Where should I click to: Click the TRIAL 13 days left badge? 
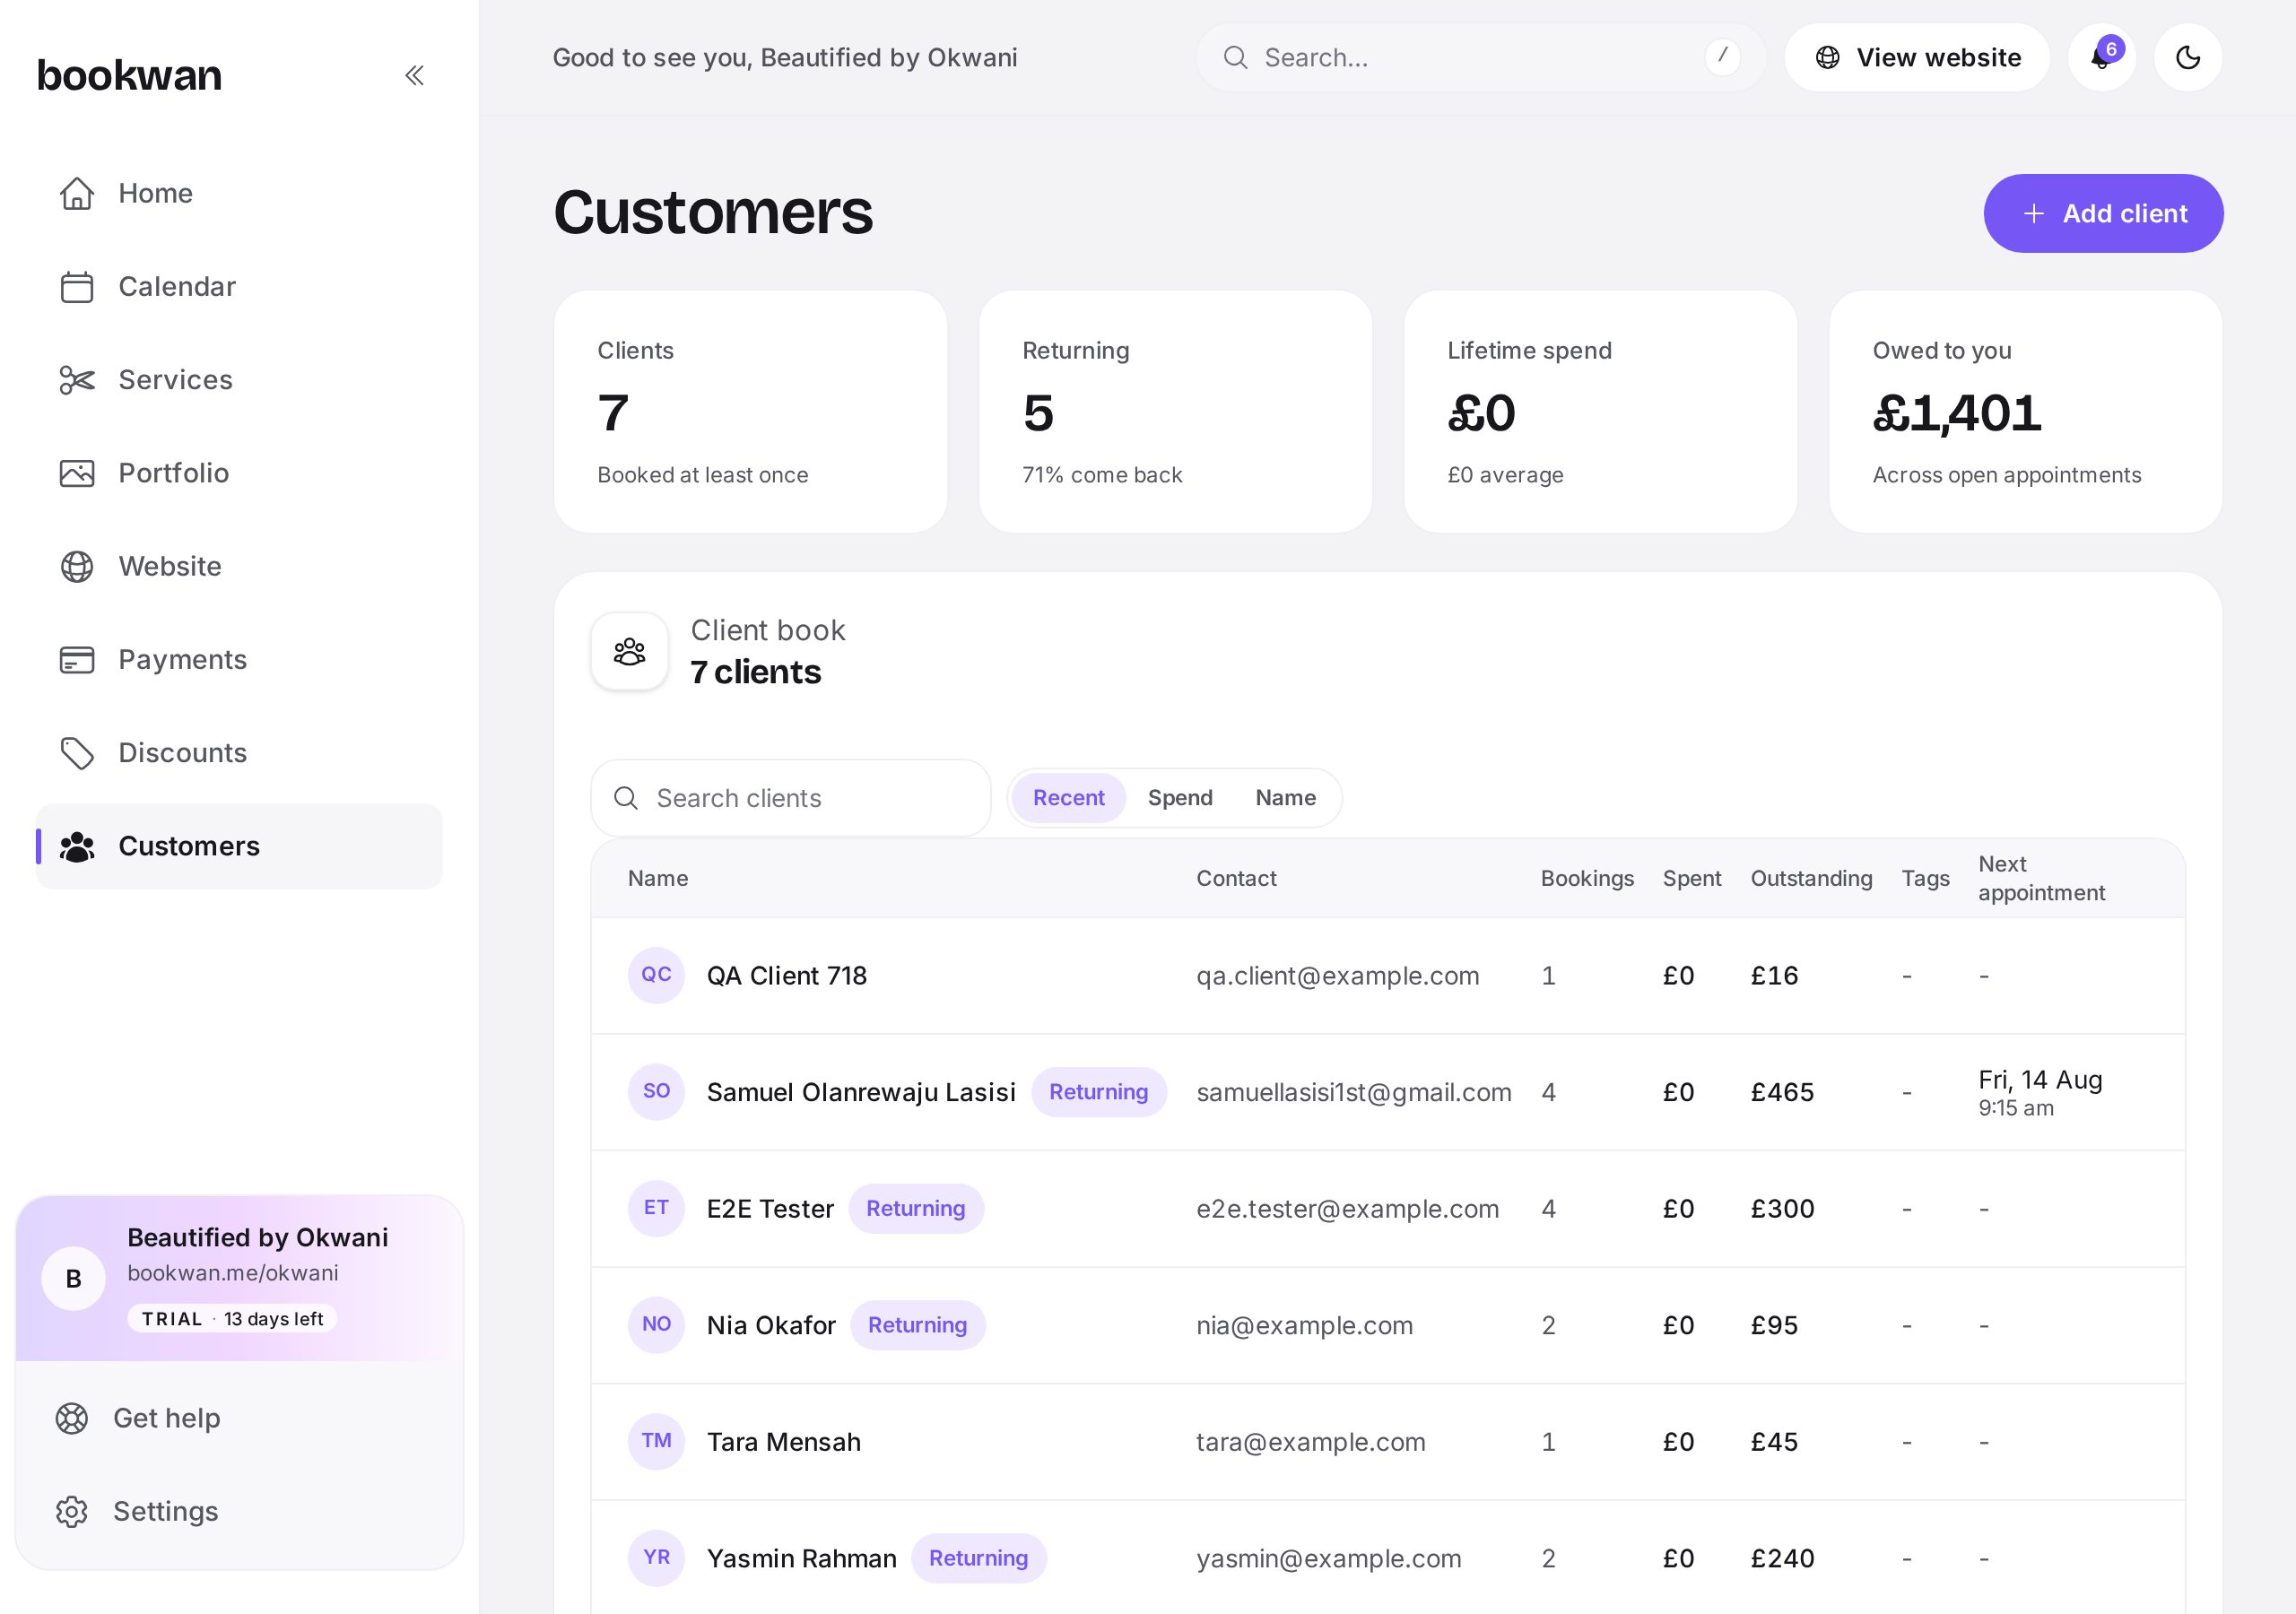click(x=232, y=1319)
